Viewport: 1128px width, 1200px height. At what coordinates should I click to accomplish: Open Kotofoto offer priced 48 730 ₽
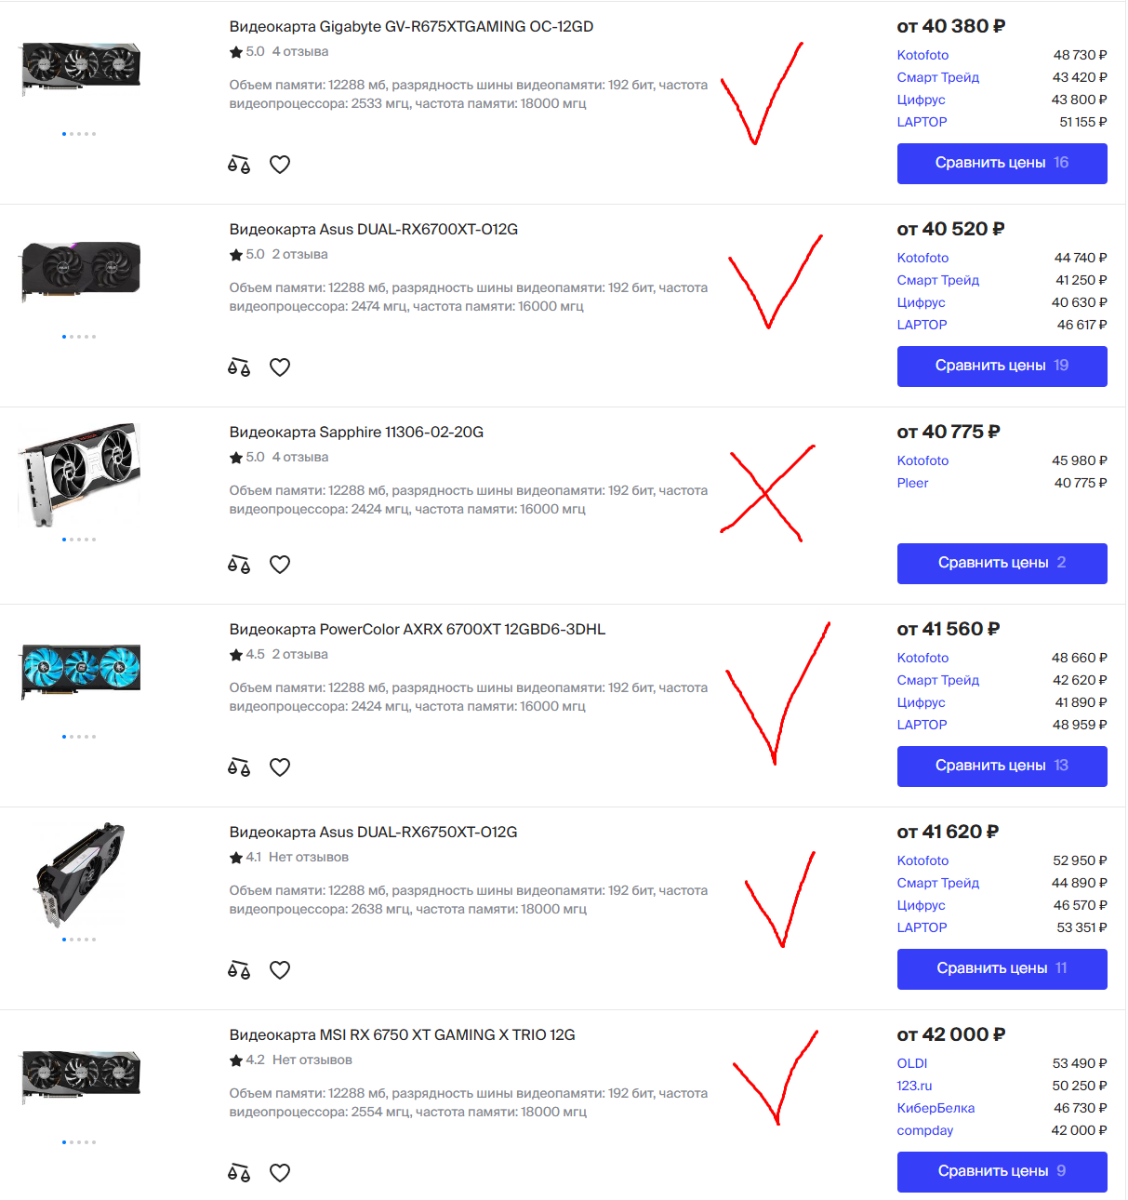923,55
